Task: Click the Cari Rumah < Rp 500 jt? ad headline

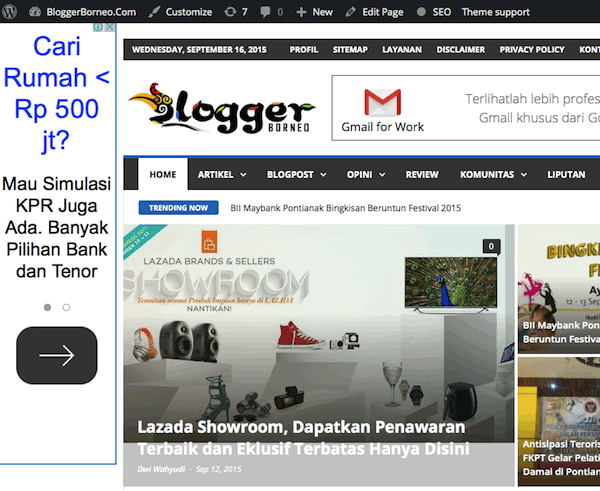Action: pyautogui.click(x=57, y=93)
